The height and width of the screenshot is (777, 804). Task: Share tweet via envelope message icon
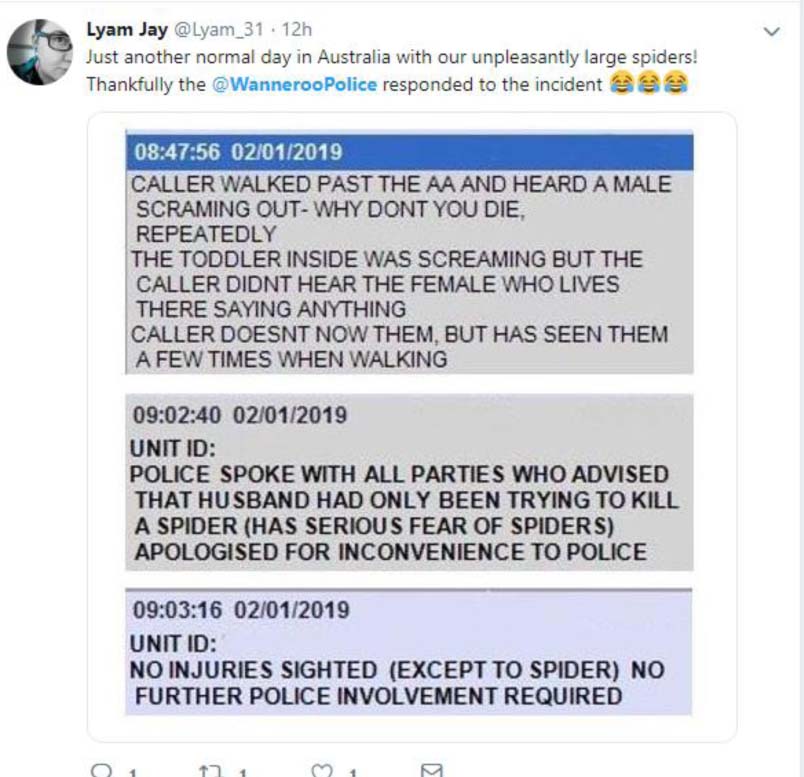click(431, 771)
